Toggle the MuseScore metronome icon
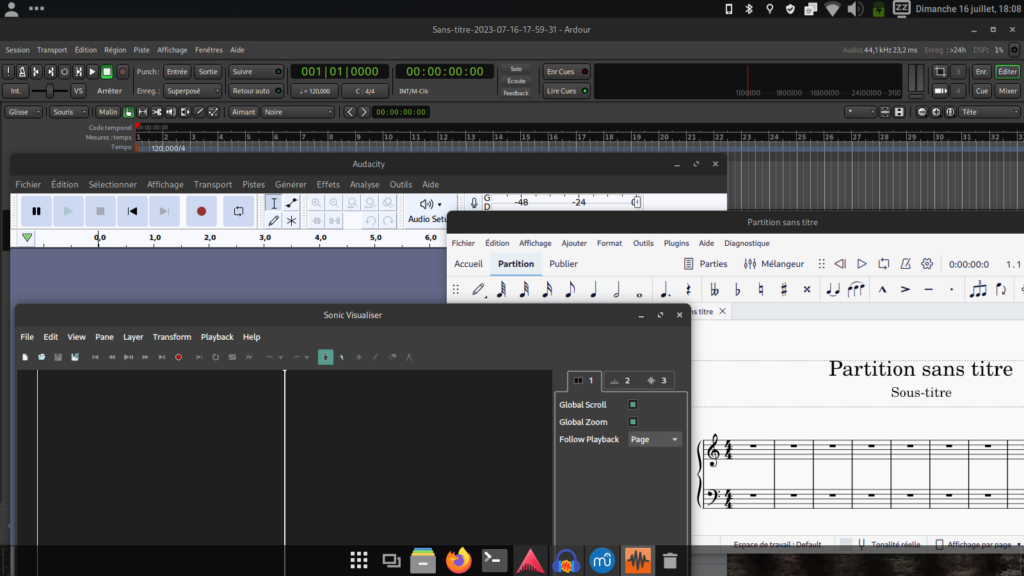 tap(905, 264)
